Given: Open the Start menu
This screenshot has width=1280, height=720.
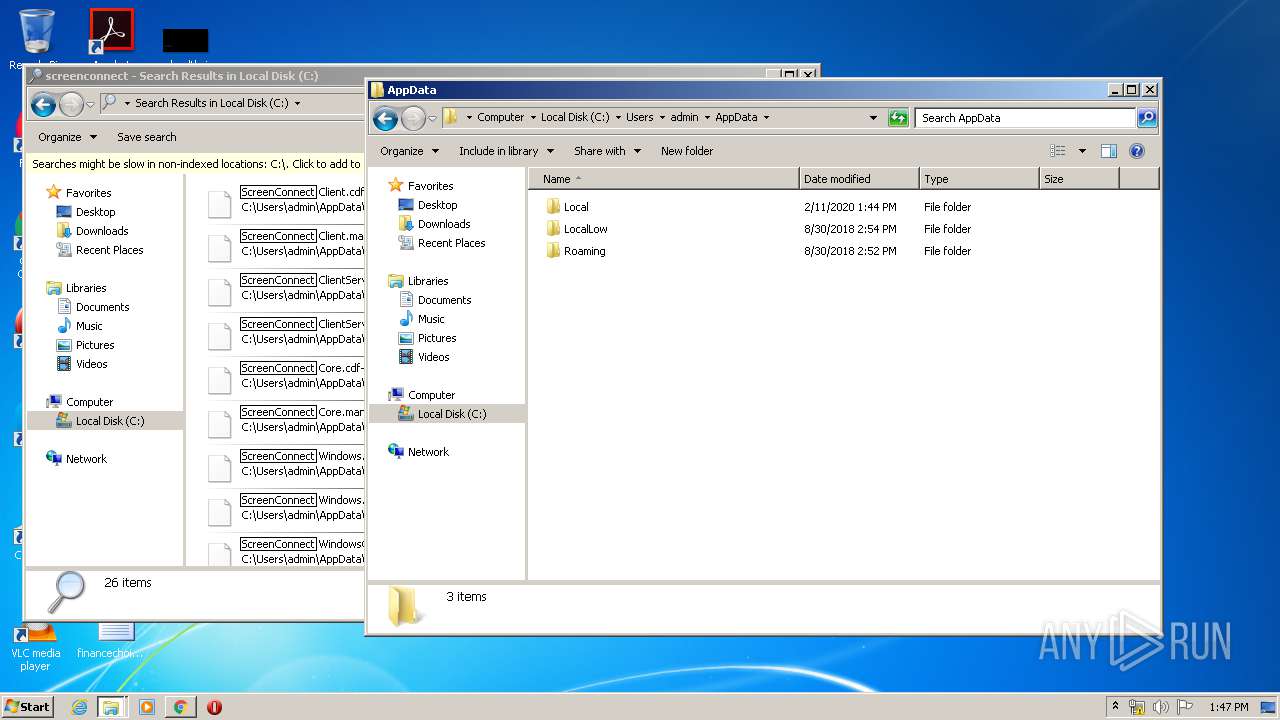Looking at the screenshot, I should (28, 707).
